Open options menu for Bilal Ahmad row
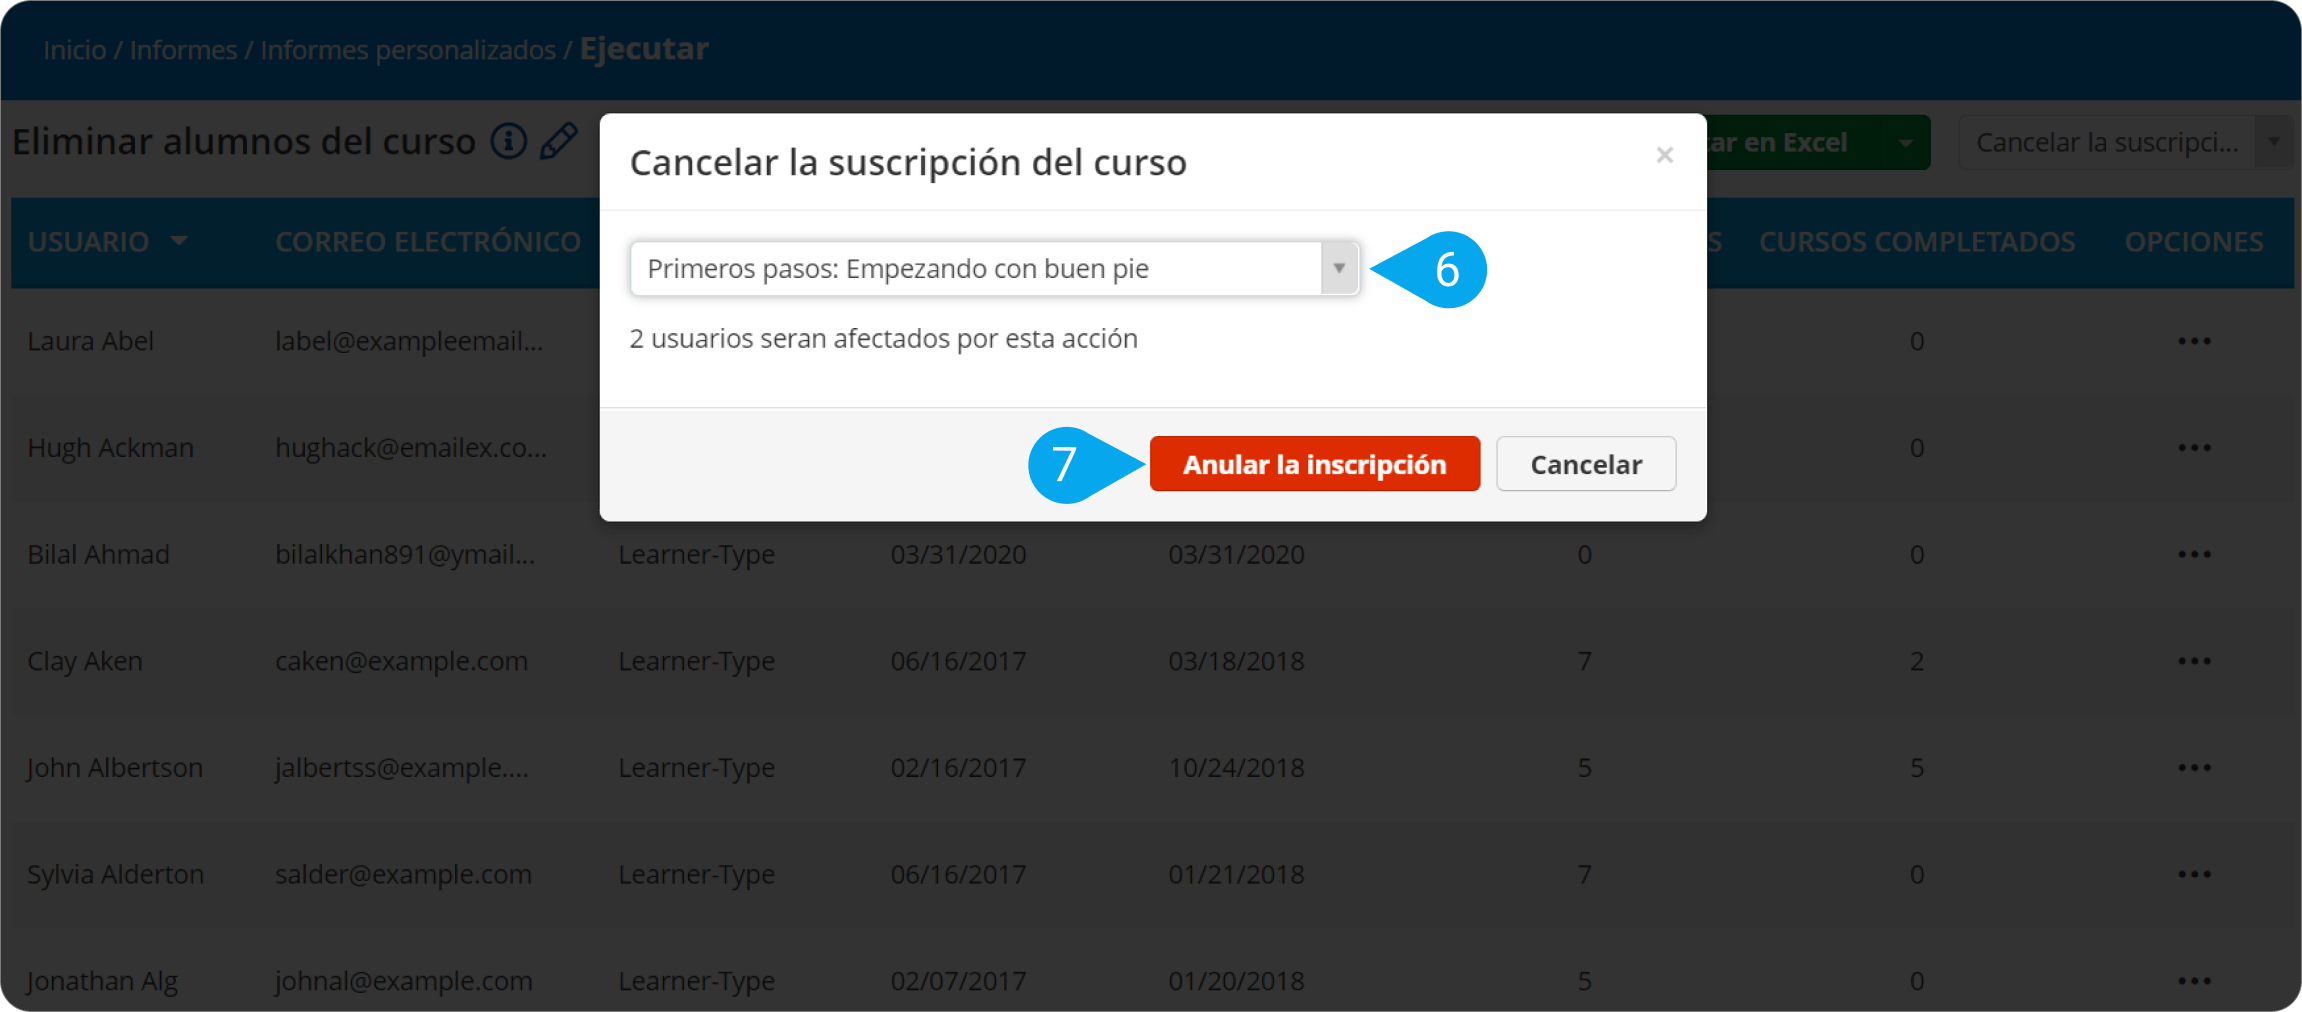This screenshot has width=2302, height=1012. pyautogui.click(x=2194, y=555)
